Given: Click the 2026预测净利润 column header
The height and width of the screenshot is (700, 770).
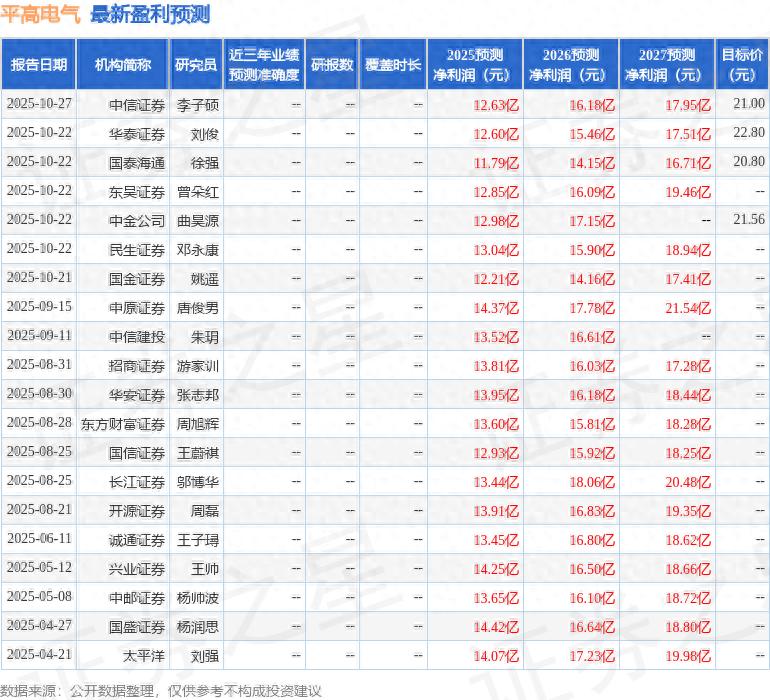Looking at the screenshot, I should pos(571,64).
